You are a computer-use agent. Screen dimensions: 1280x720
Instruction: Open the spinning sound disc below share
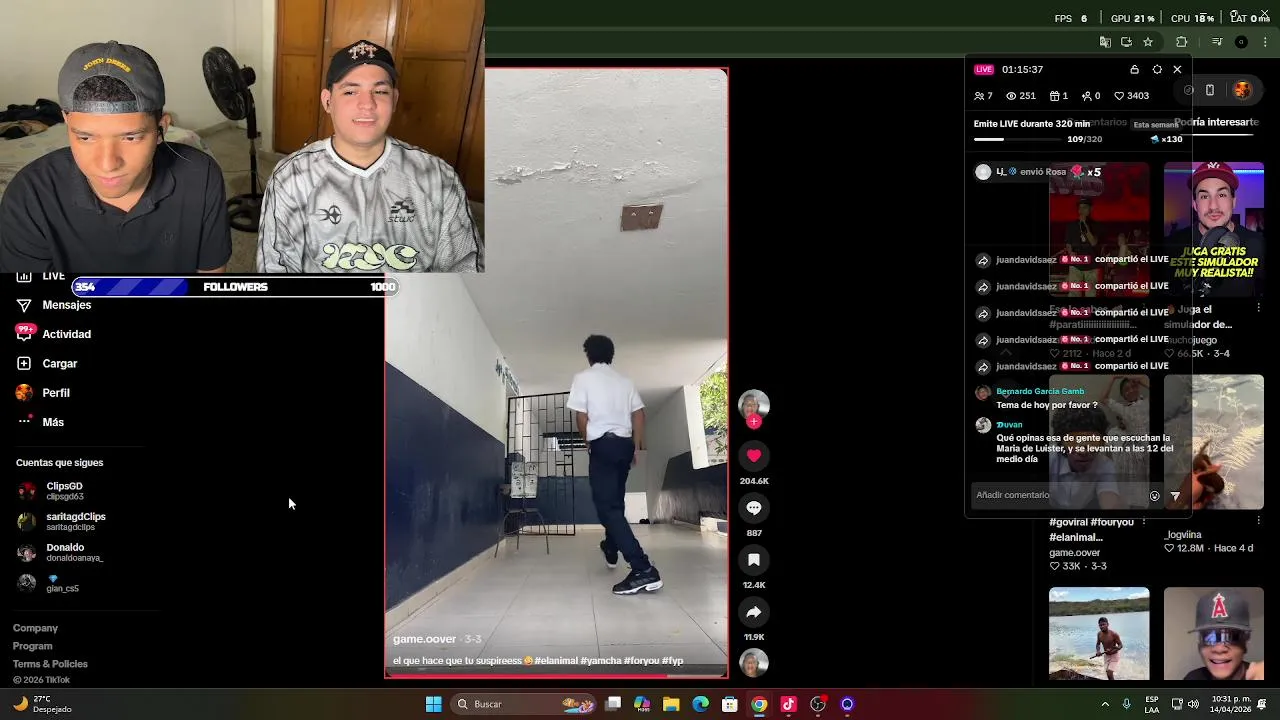tap(754, 663)
